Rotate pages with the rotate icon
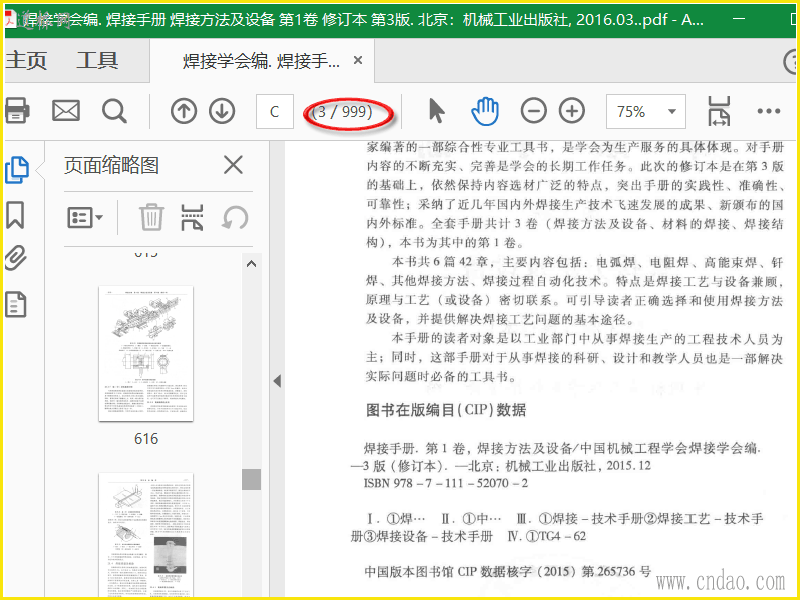The height and width of the screenshot is (600, 800). tap(235, 218)
